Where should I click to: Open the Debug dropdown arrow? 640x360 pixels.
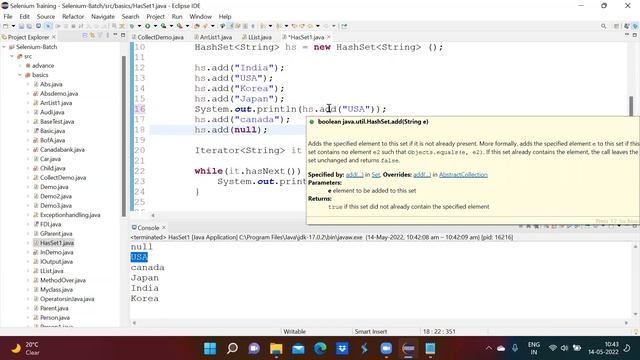139,26
